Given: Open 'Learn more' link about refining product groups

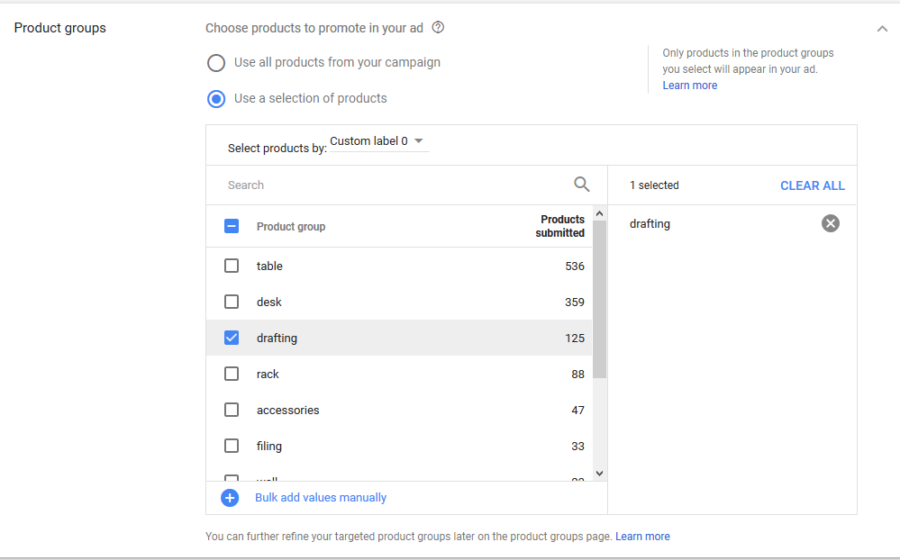Looking at the screenshot, I should [642, 536].
